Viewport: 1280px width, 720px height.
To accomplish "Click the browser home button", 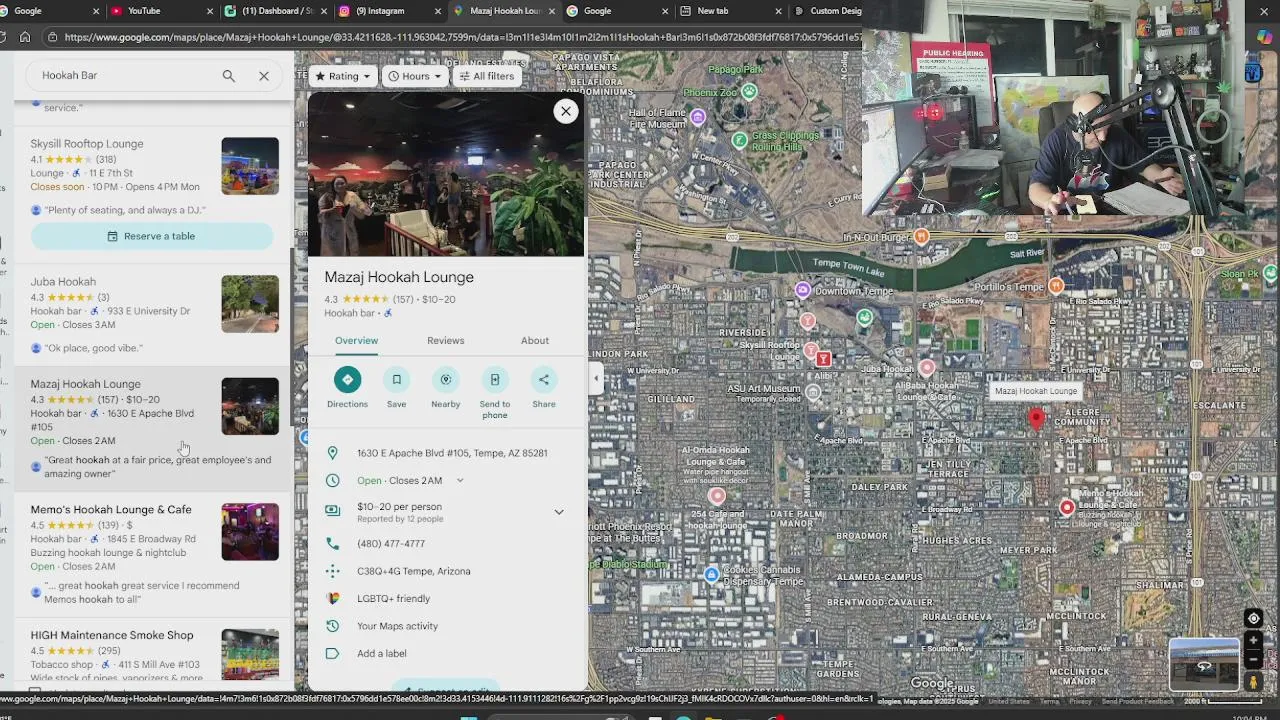I will pos(25,37).
